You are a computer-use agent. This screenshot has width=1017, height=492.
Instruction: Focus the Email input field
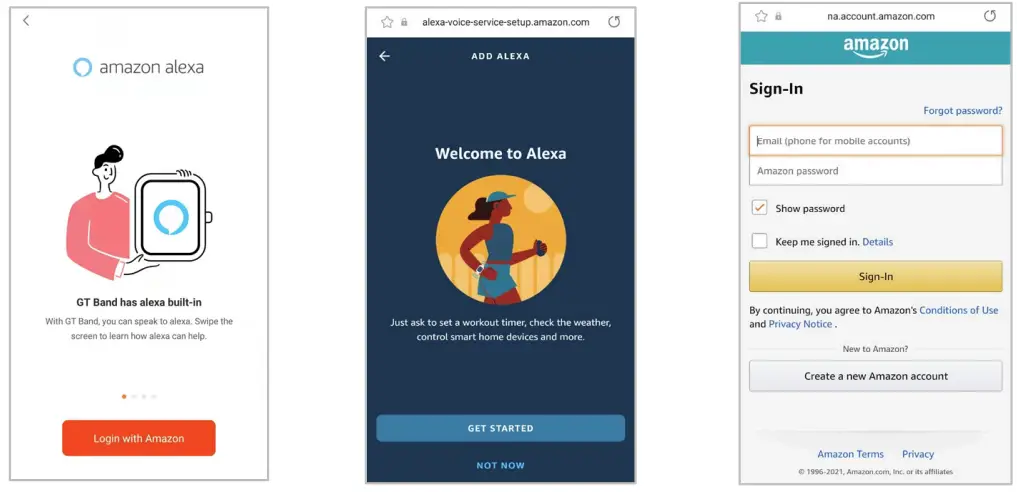coord(876,141)
